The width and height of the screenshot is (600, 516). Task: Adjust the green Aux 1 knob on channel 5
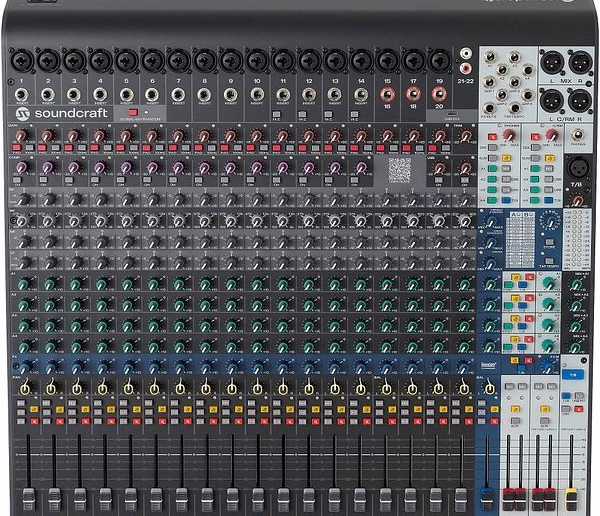[127, 284]
